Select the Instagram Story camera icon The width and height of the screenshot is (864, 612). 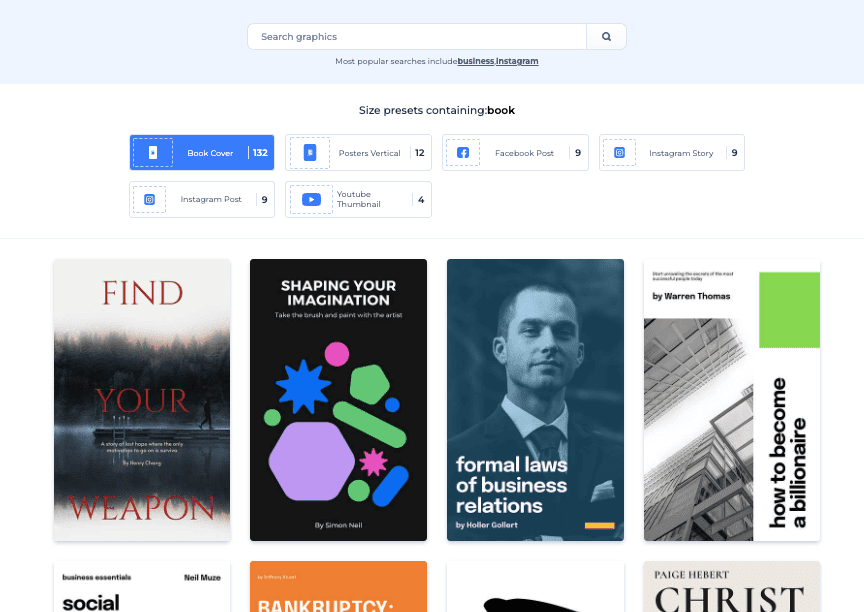tap(619, 152)
